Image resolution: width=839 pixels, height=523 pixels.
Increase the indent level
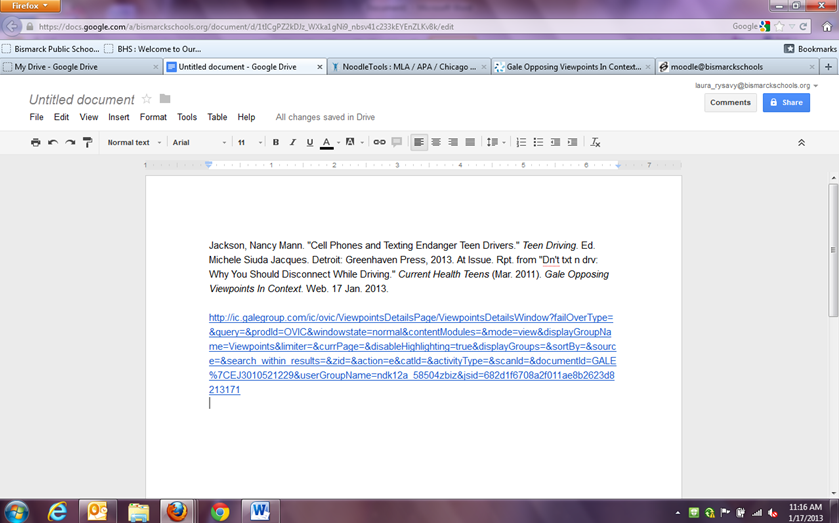pyautogui.click(x=573, y=142)
